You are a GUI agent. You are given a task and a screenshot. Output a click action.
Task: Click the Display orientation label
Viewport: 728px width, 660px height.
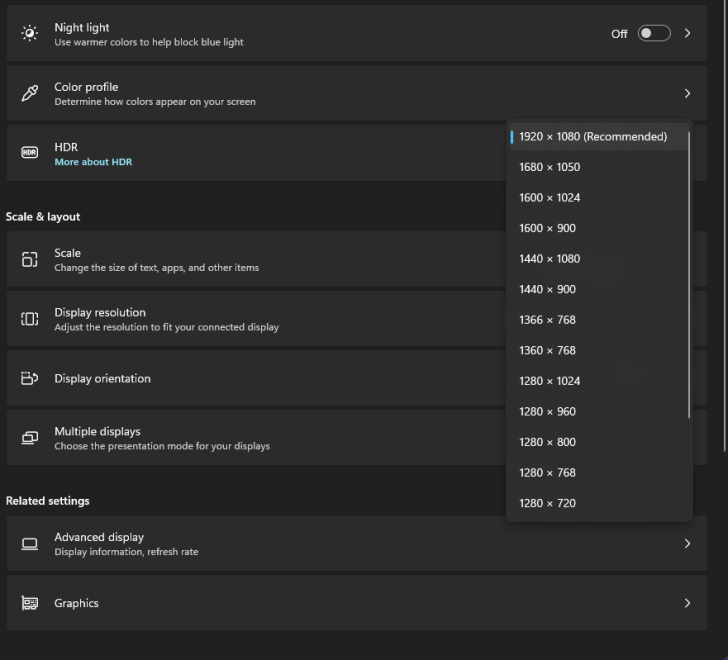pyautogui.click(x=103, y=379)
